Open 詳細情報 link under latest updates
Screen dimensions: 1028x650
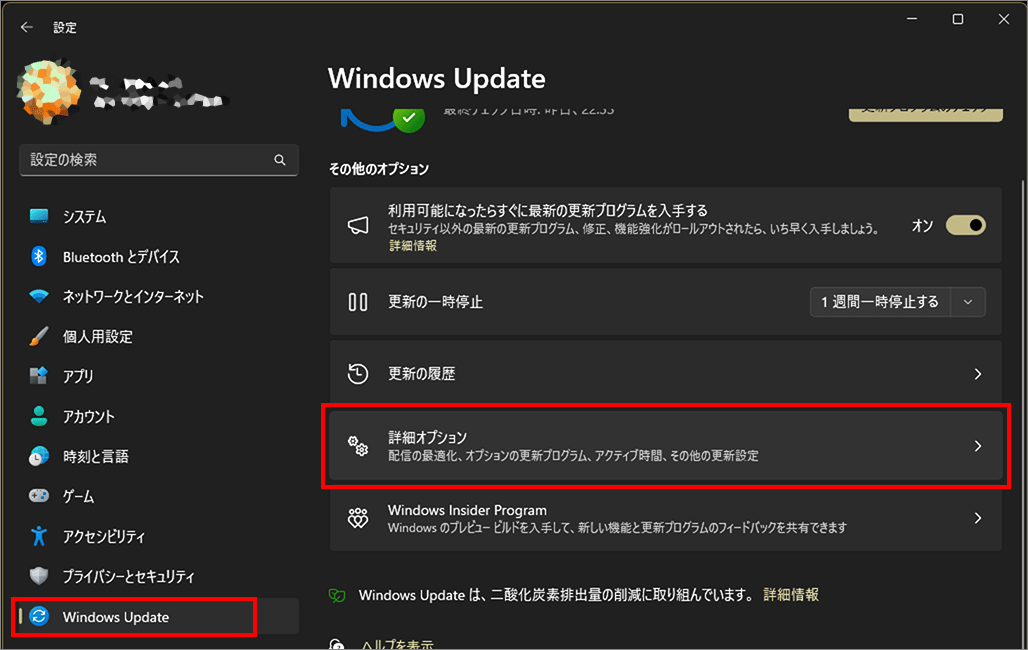(412, 245)
